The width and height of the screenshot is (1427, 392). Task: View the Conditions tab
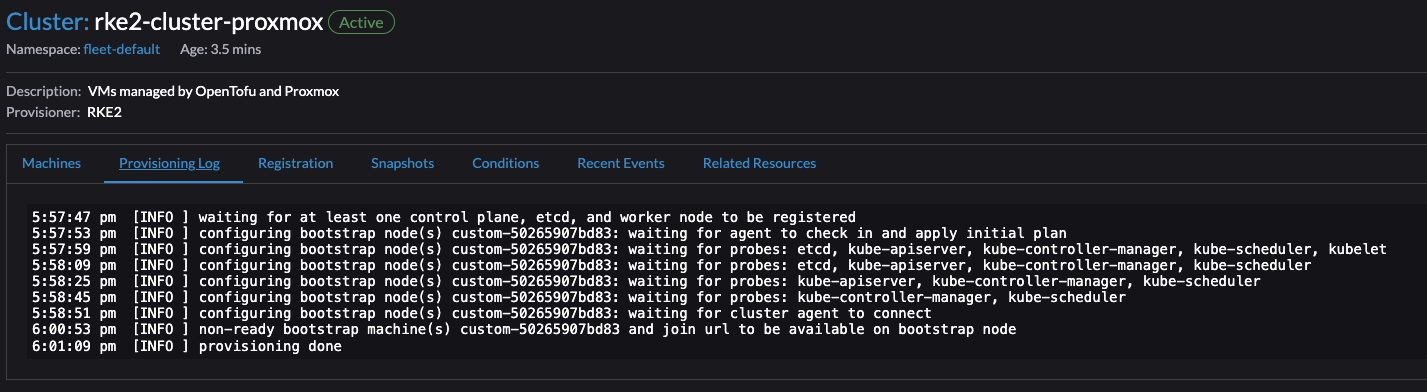[x=505, y=163]
